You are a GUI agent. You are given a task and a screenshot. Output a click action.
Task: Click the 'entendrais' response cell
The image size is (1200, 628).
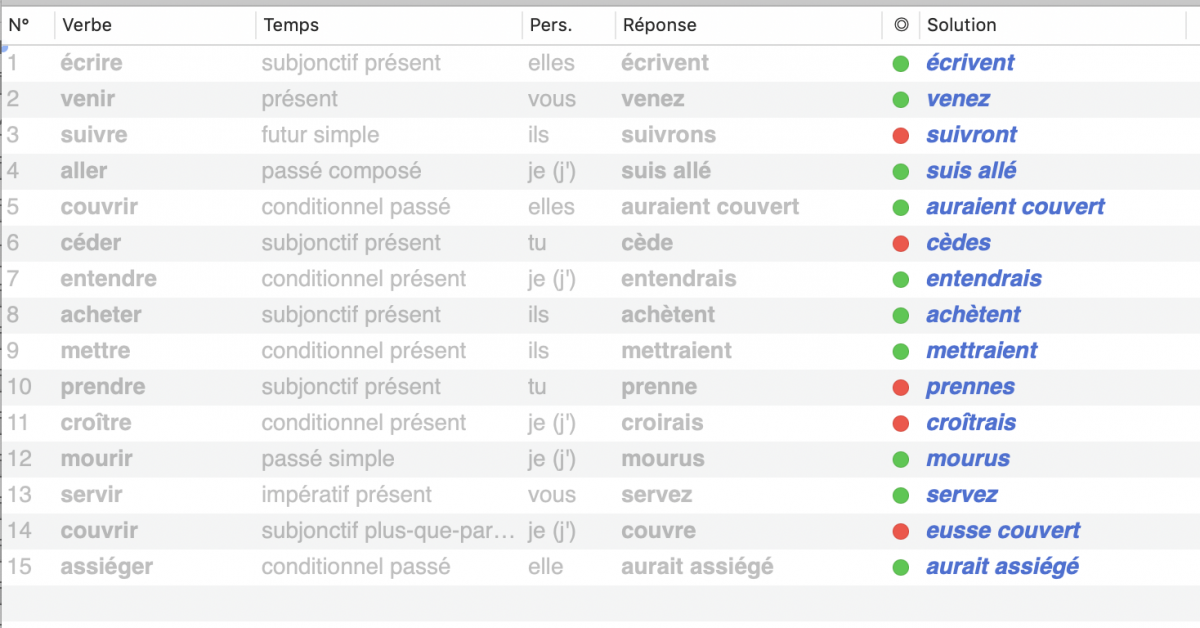pyautogui.click(x=678, y=279)
